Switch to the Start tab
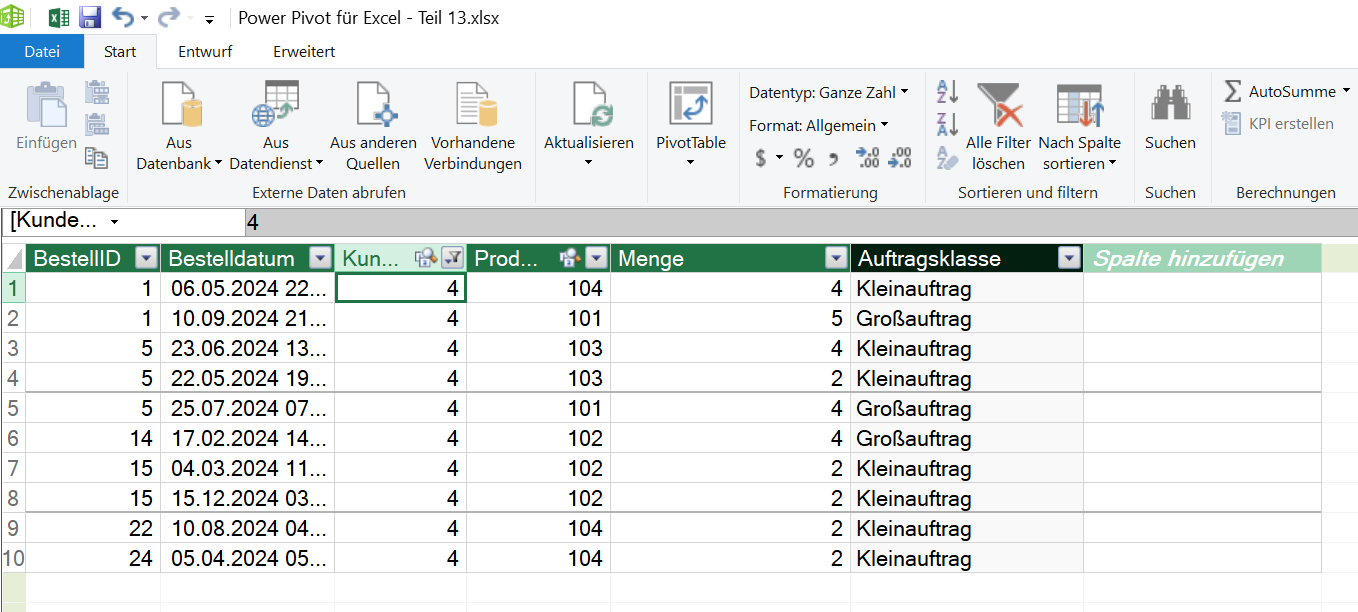The width and height of the screenshot is (1358, 612). click(x=120, y=51)
